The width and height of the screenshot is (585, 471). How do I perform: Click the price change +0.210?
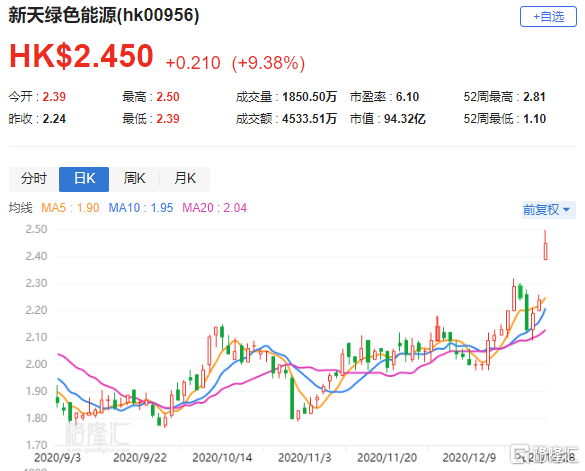(x=193, y=63)
